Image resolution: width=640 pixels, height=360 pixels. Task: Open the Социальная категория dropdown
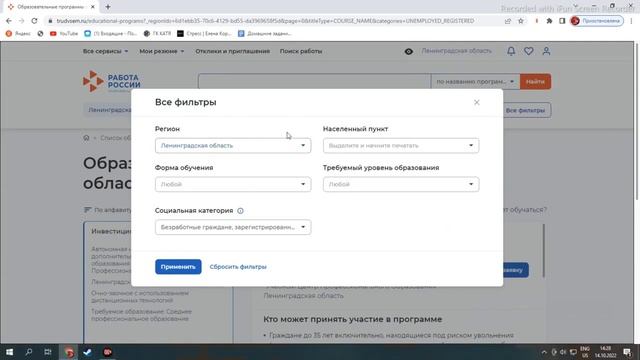(x=233, y=227)
